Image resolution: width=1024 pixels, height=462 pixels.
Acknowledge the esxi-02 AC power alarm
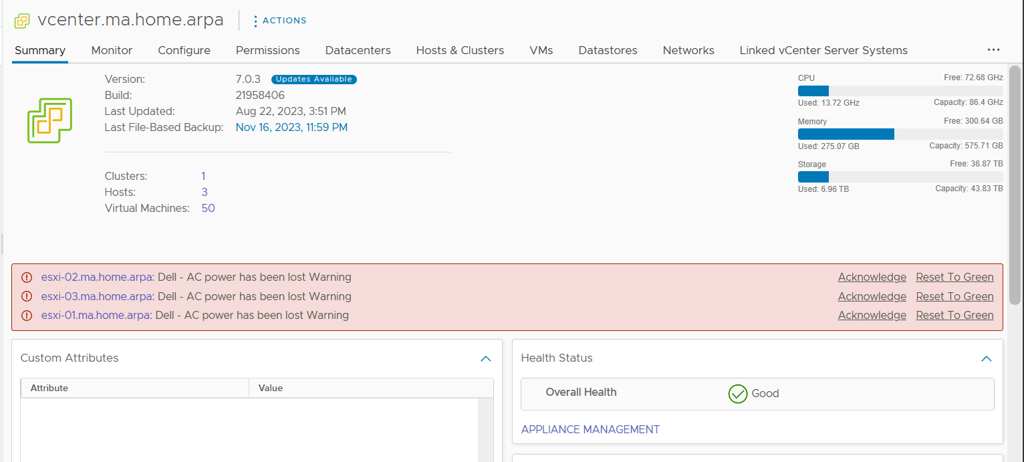click(x=872, y=277)
